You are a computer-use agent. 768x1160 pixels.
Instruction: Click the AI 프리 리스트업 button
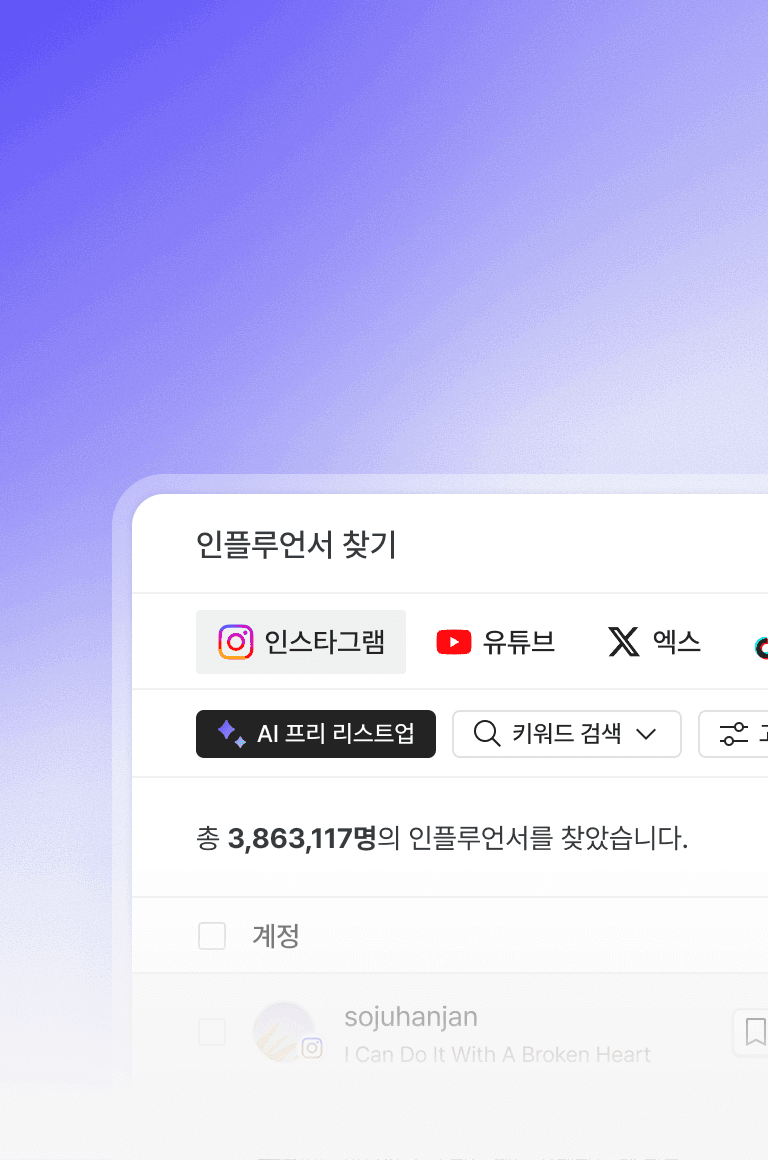tap(316, 734)
